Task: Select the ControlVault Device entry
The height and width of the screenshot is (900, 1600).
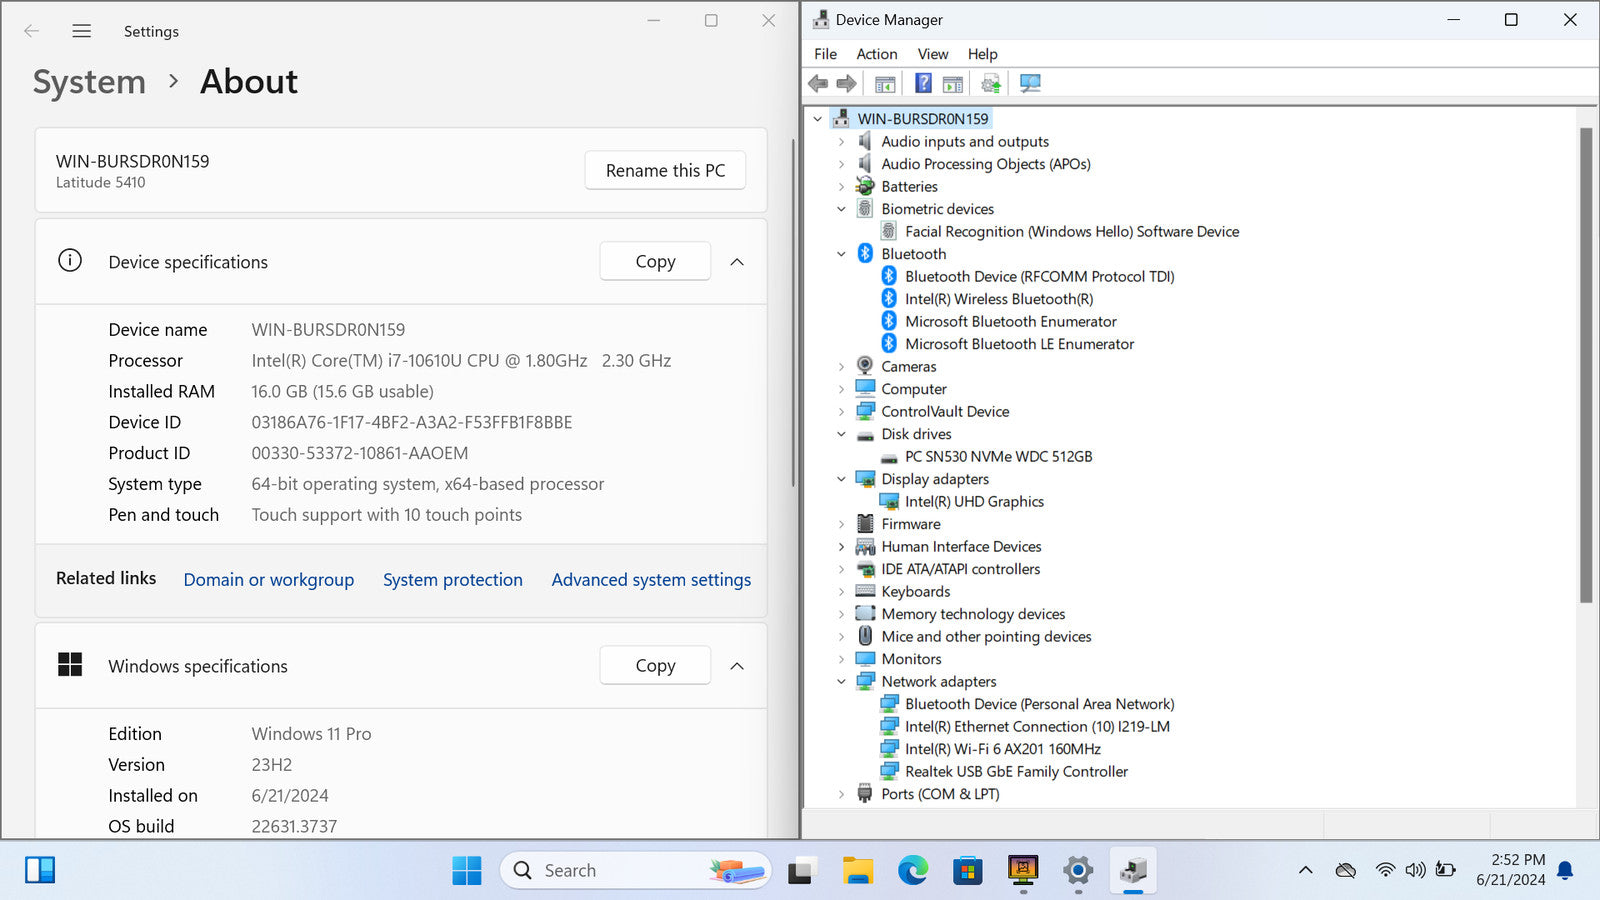Action: point(945,412)
